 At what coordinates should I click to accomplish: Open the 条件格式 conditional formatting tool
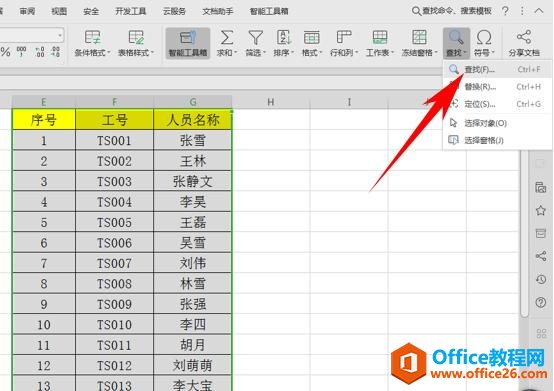92,43
